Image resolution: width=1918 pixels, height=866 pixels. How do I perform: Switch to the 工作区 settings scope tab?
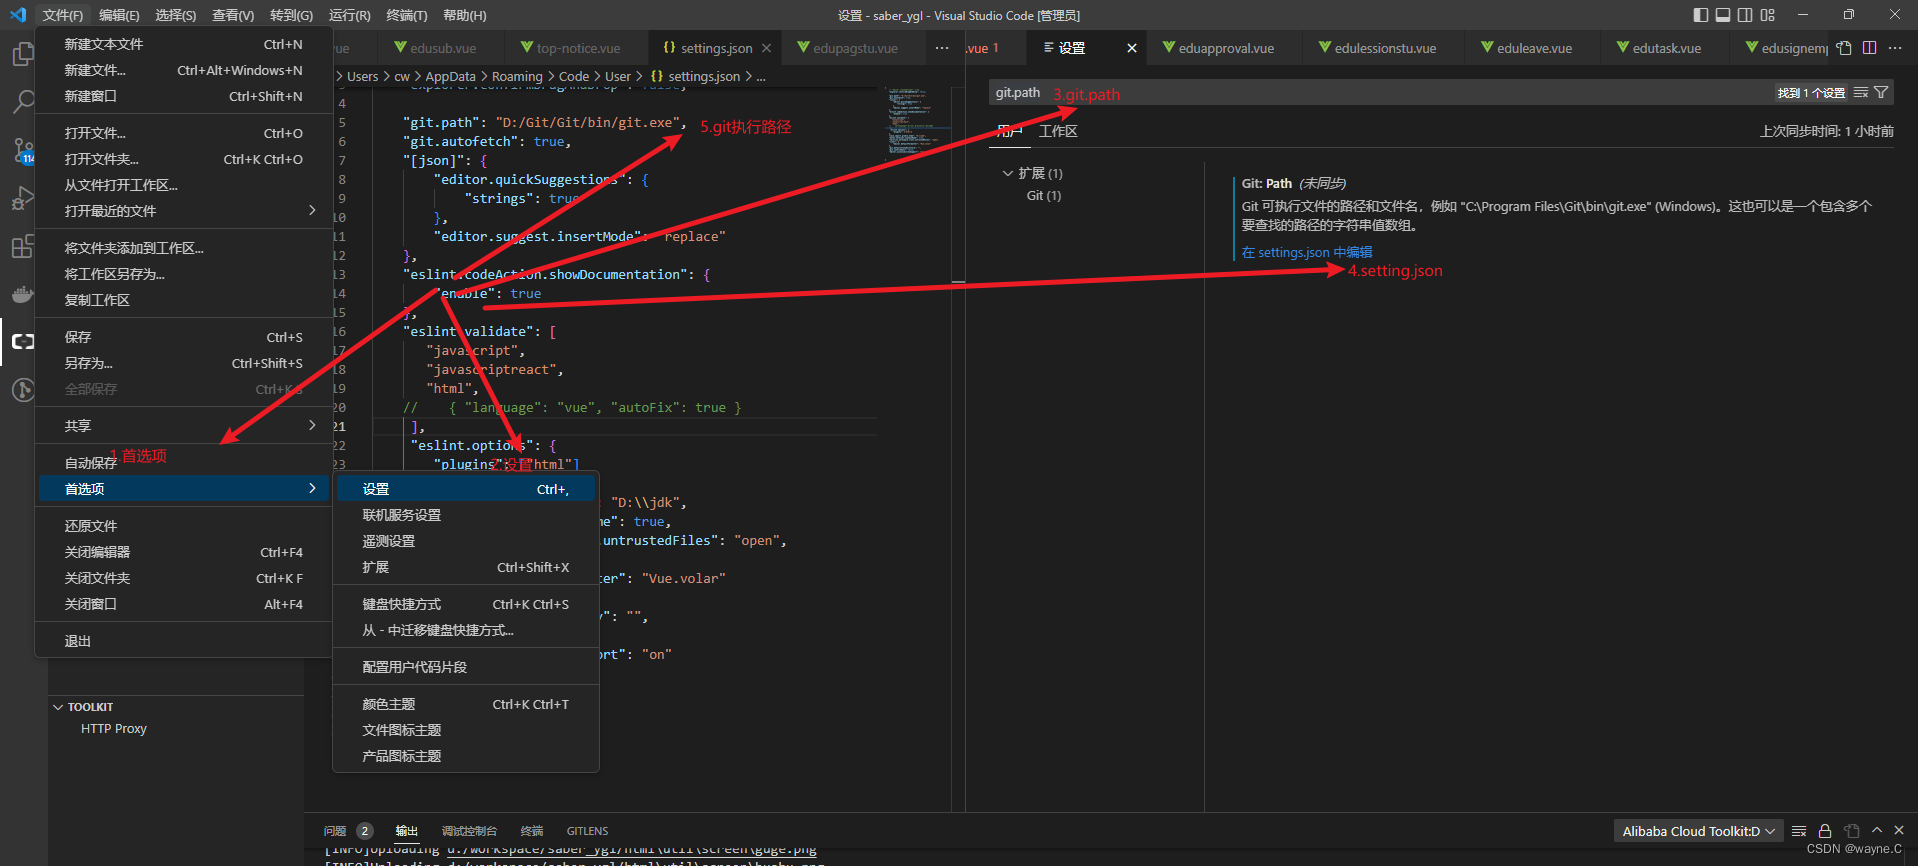click(1058, 131)
